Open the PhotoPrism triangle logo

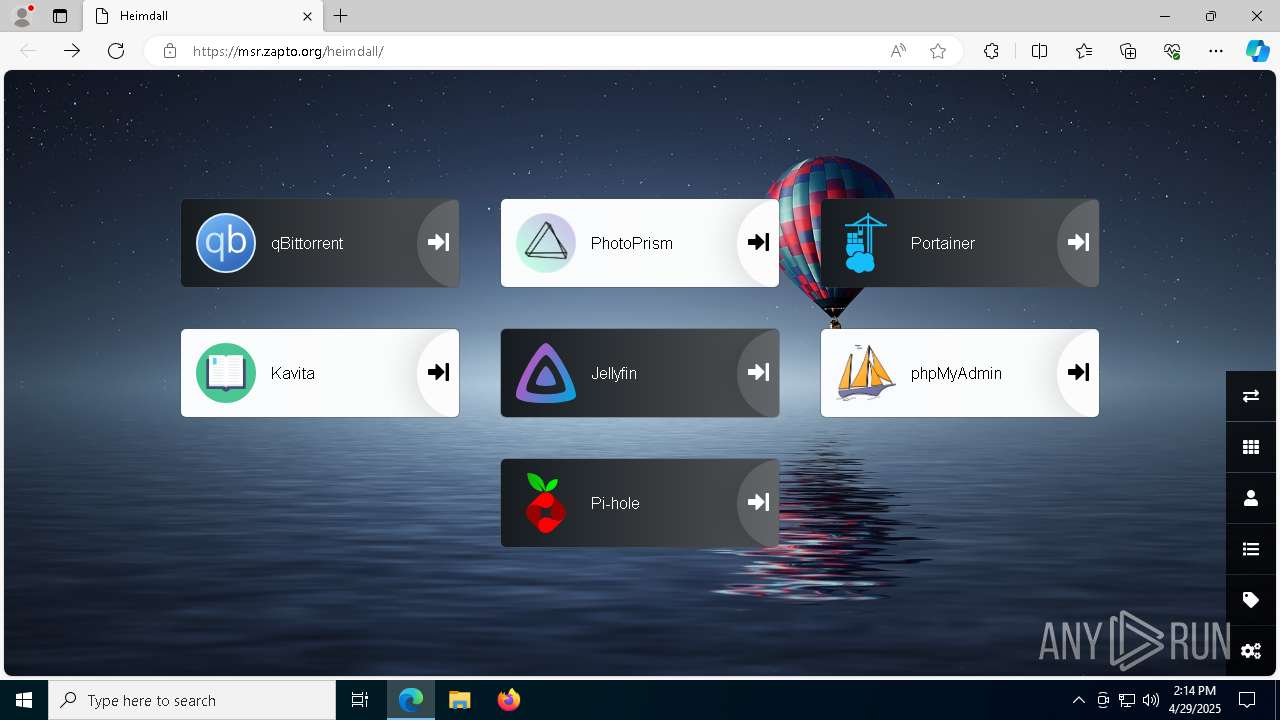pyautogui.click(x=546, y=243)
